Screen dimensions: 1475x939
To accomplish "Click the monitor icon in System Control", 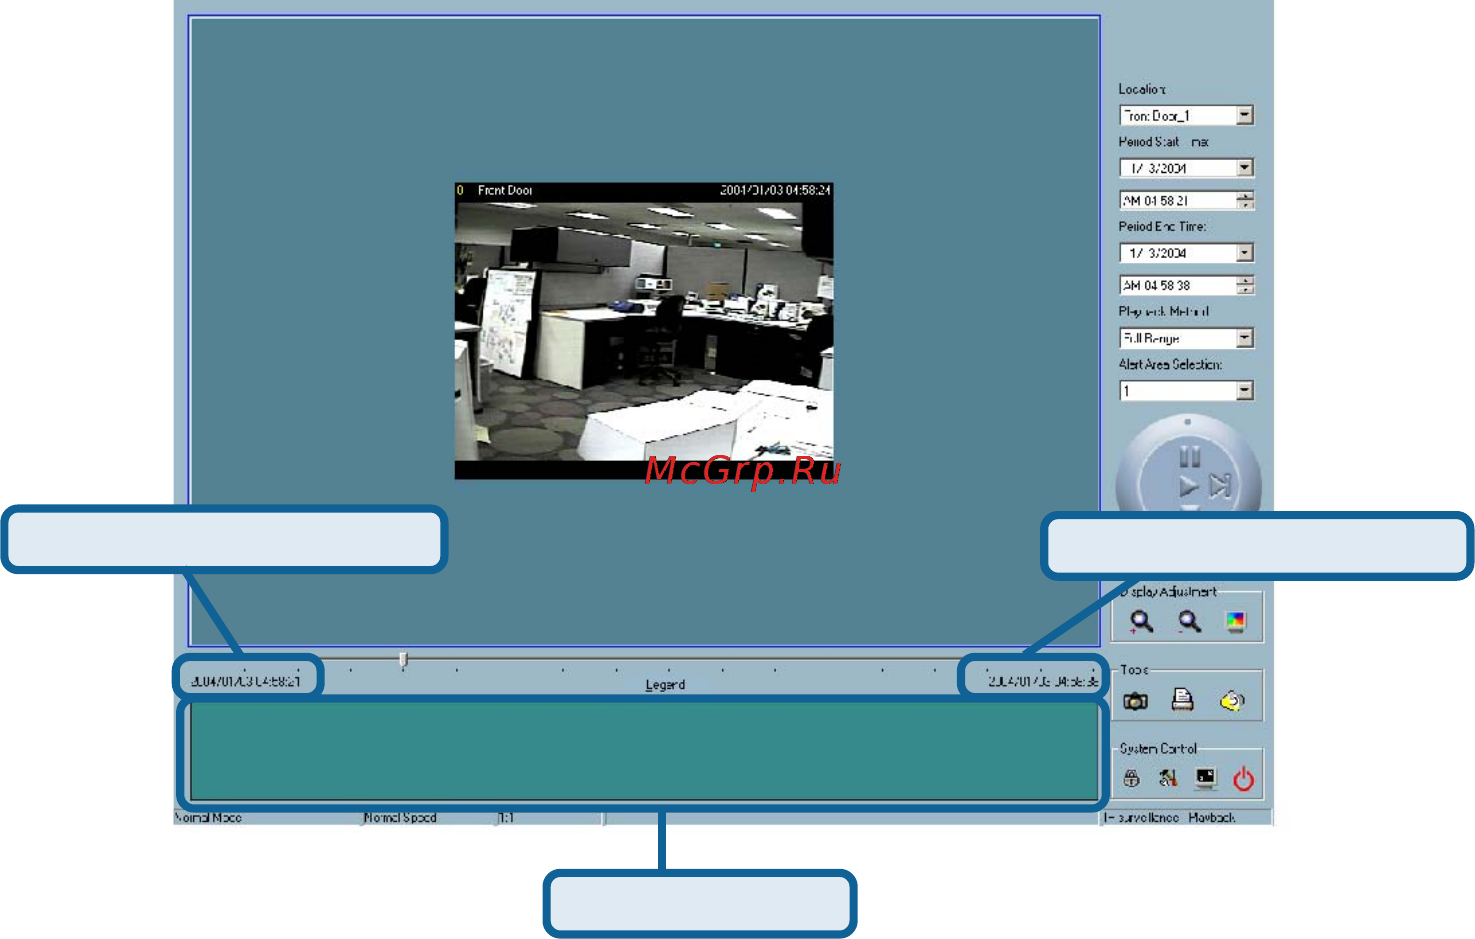I will click(1206, 778).
